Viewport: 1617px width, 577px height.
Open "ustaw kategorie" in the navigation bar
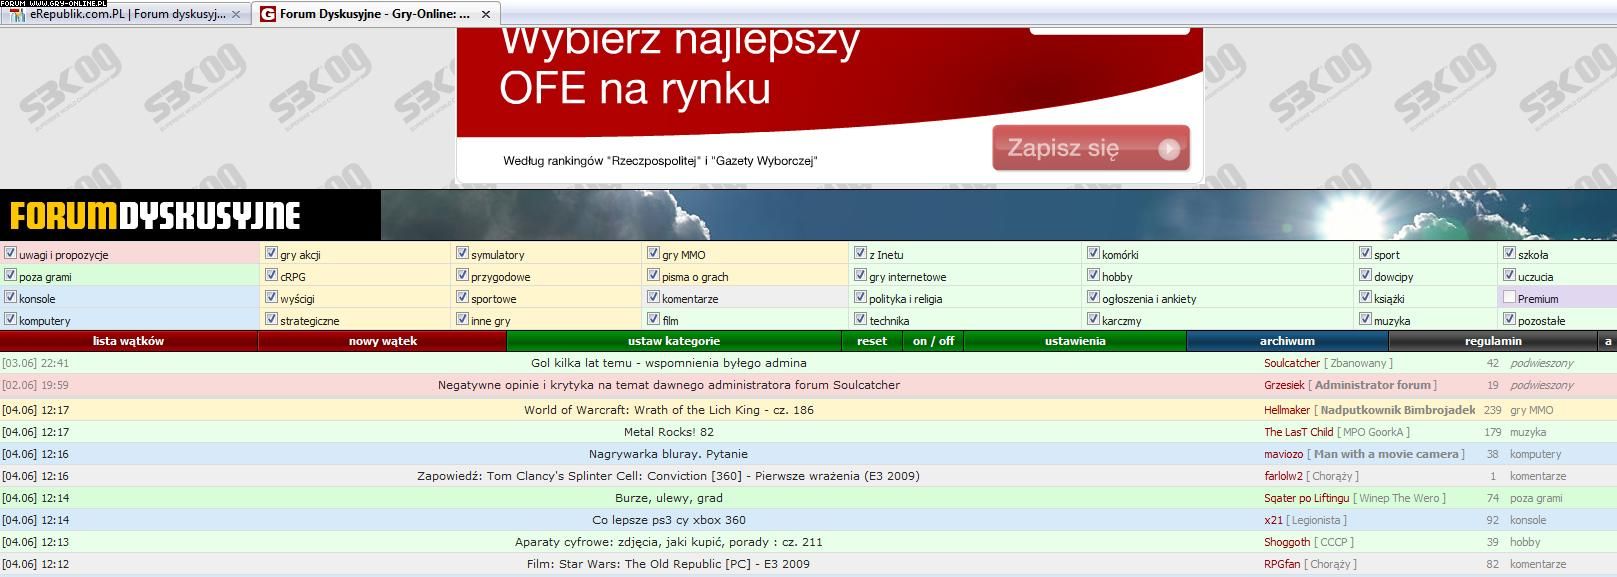click(673, 341)
